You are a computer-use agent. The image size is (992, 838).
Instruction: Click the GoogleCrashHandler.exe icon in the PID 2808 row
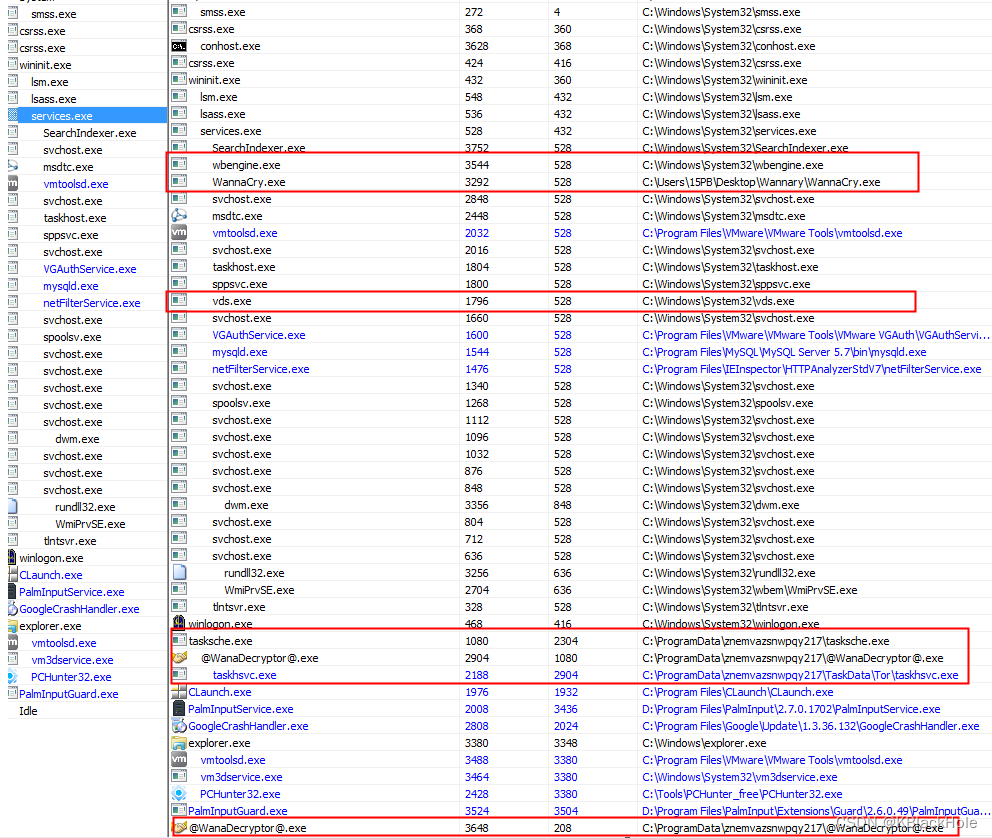point(179,725)
